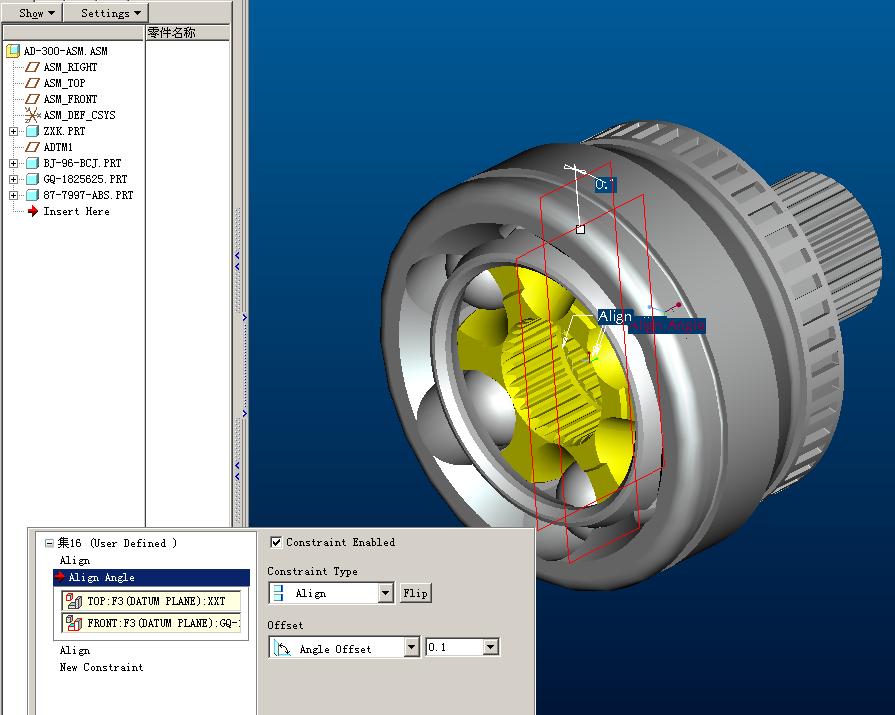Open the Angle Offset type dropdown

411,648
